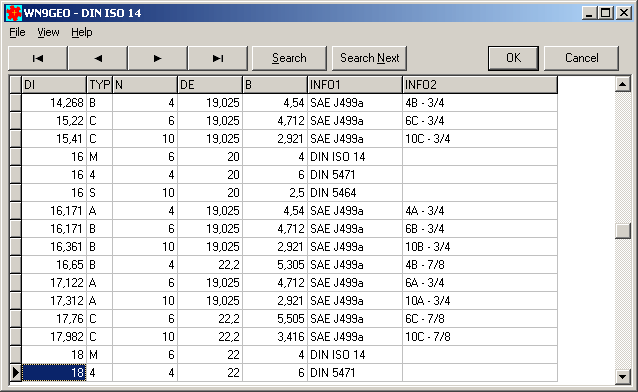Click the scrollbar down arrow

[623, 377]
